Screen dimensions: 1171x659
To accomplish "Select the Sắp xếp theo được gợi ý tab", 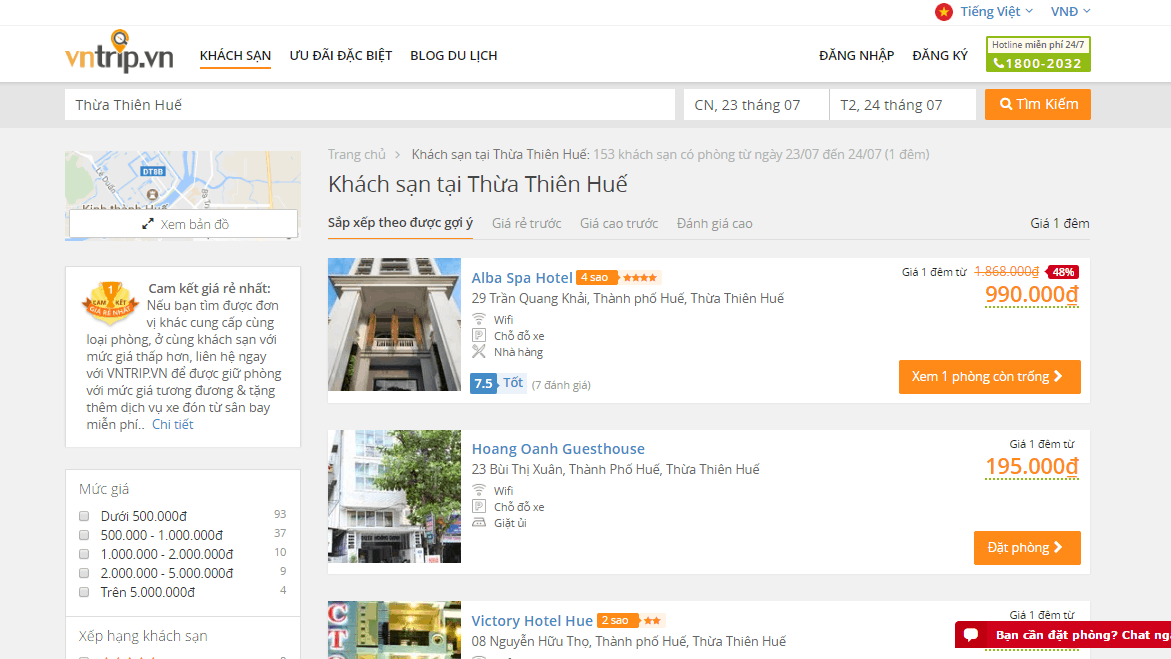I will (x=400, y=223).
